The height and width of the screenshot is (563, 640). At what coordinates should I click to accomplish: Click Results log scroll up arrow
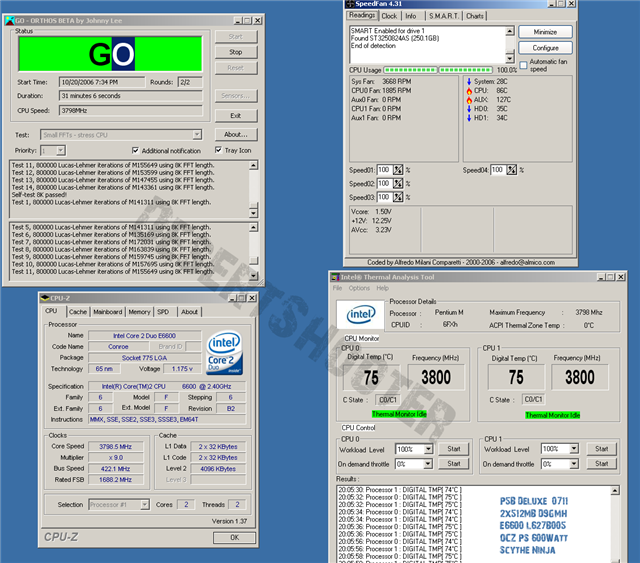point(615,490)
